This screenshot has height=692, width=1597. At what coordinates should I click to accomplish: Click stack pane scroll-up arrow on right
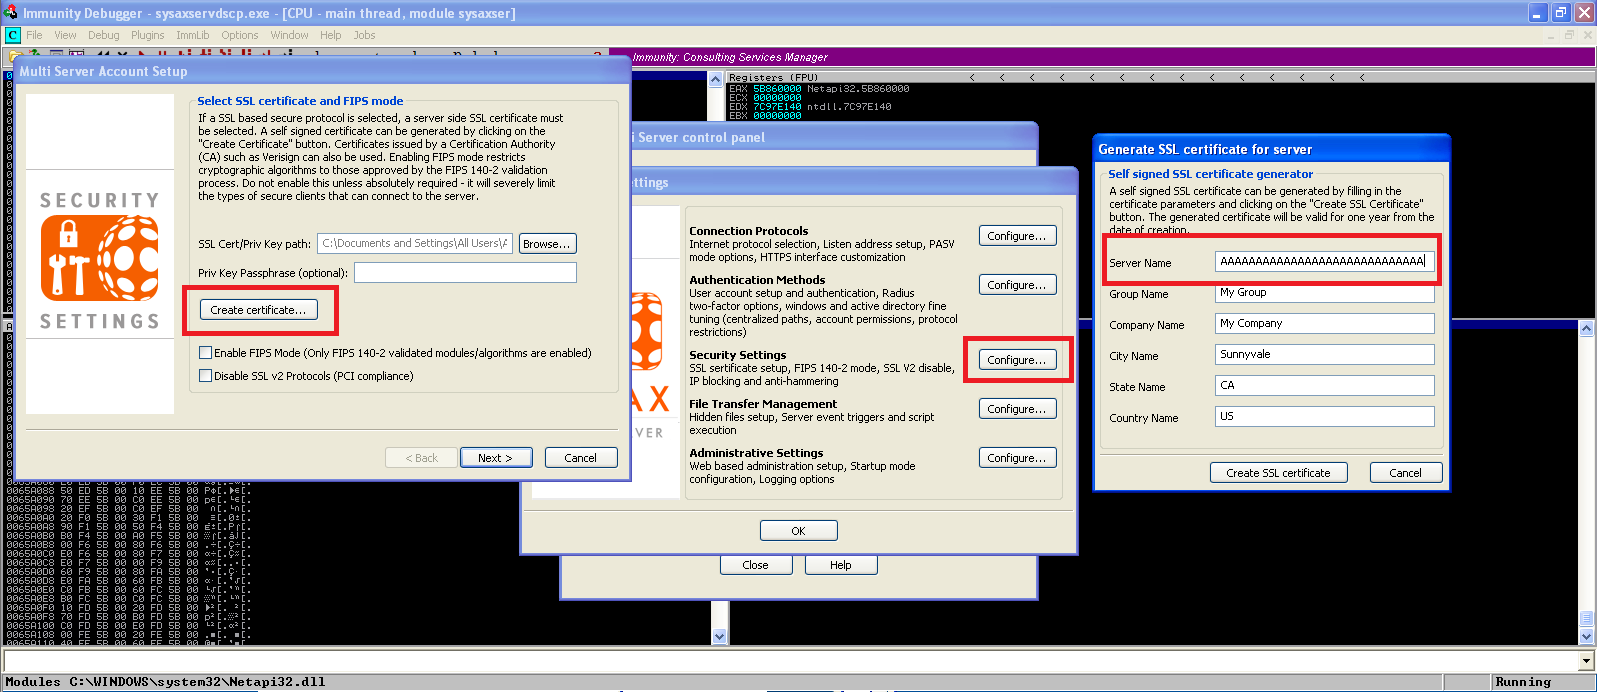[x=1586, y=328]
